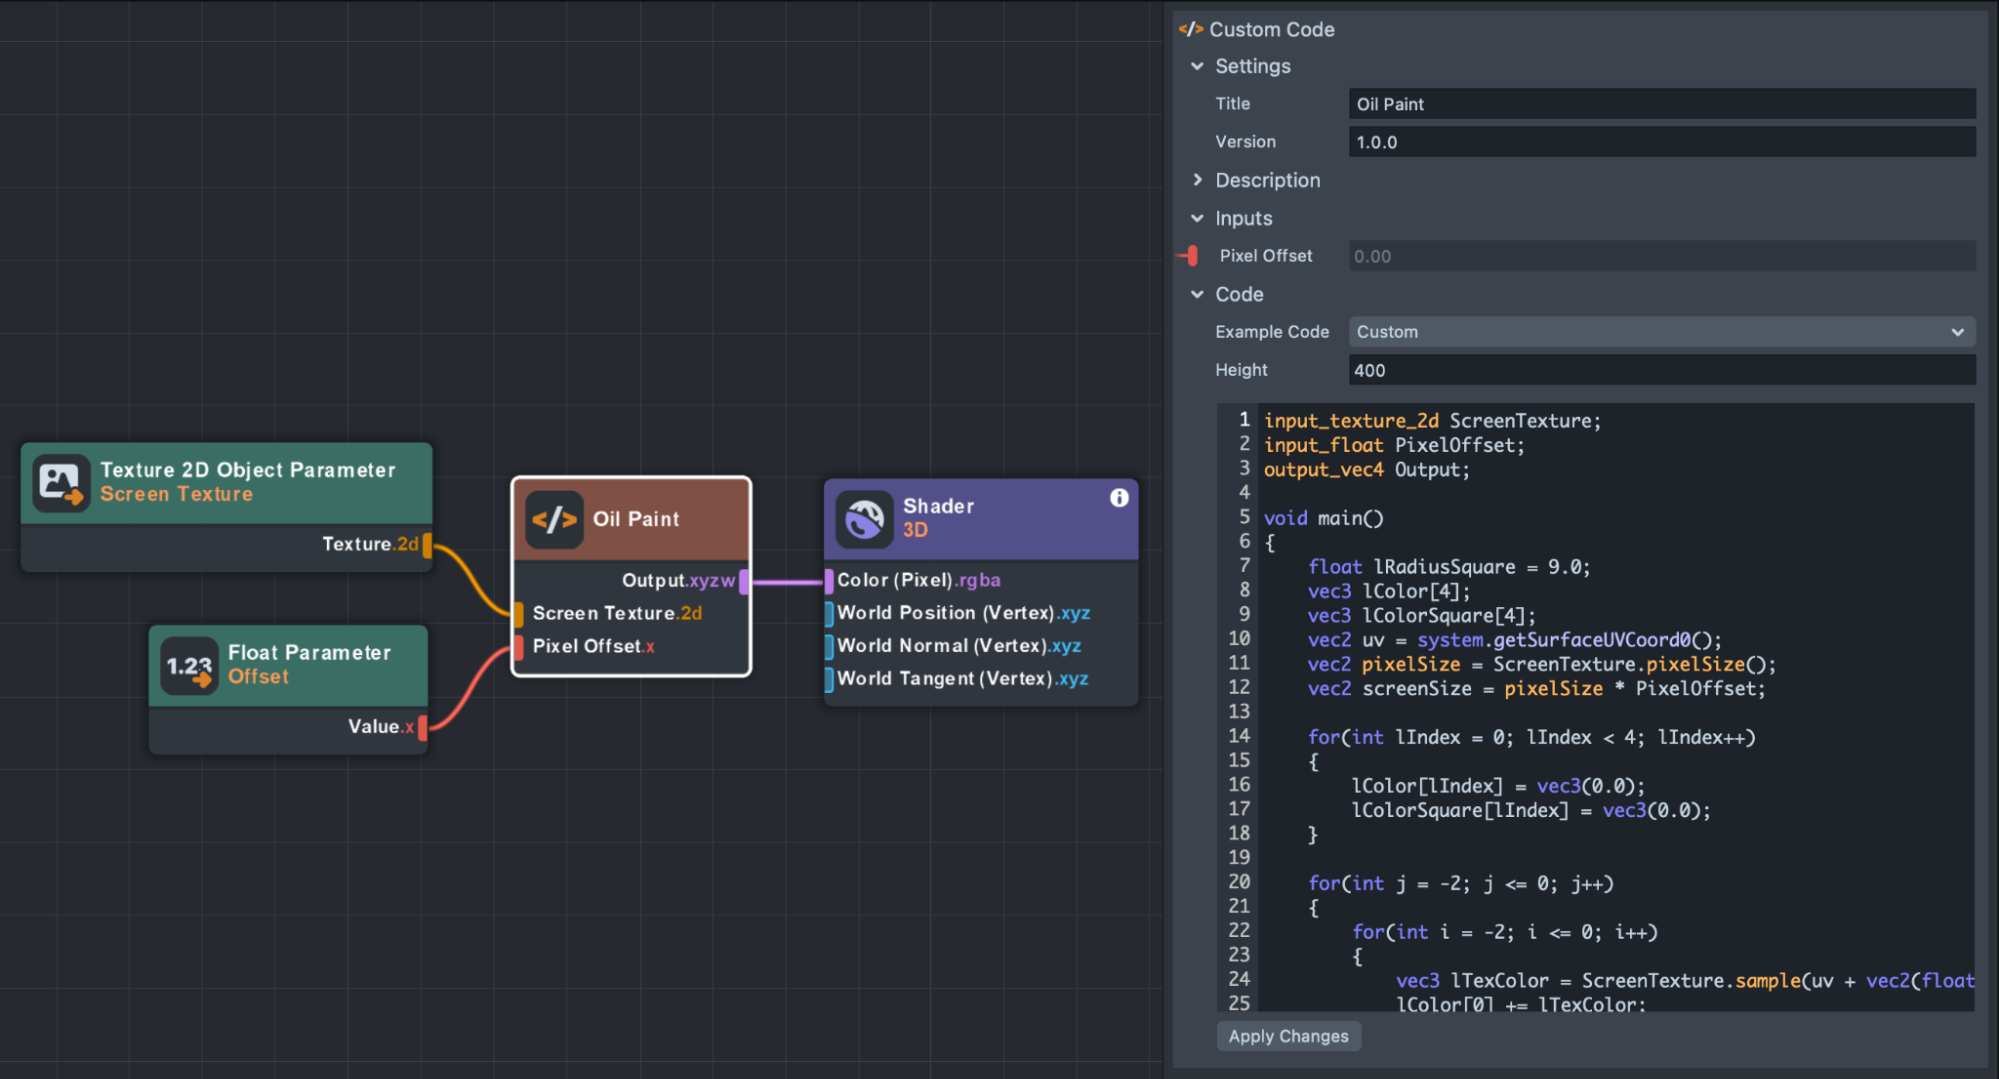This screenshot has width=1999, height=1079.
Task: Click the World Position (Vertex) input port
Action: click(x=829, y=614)
